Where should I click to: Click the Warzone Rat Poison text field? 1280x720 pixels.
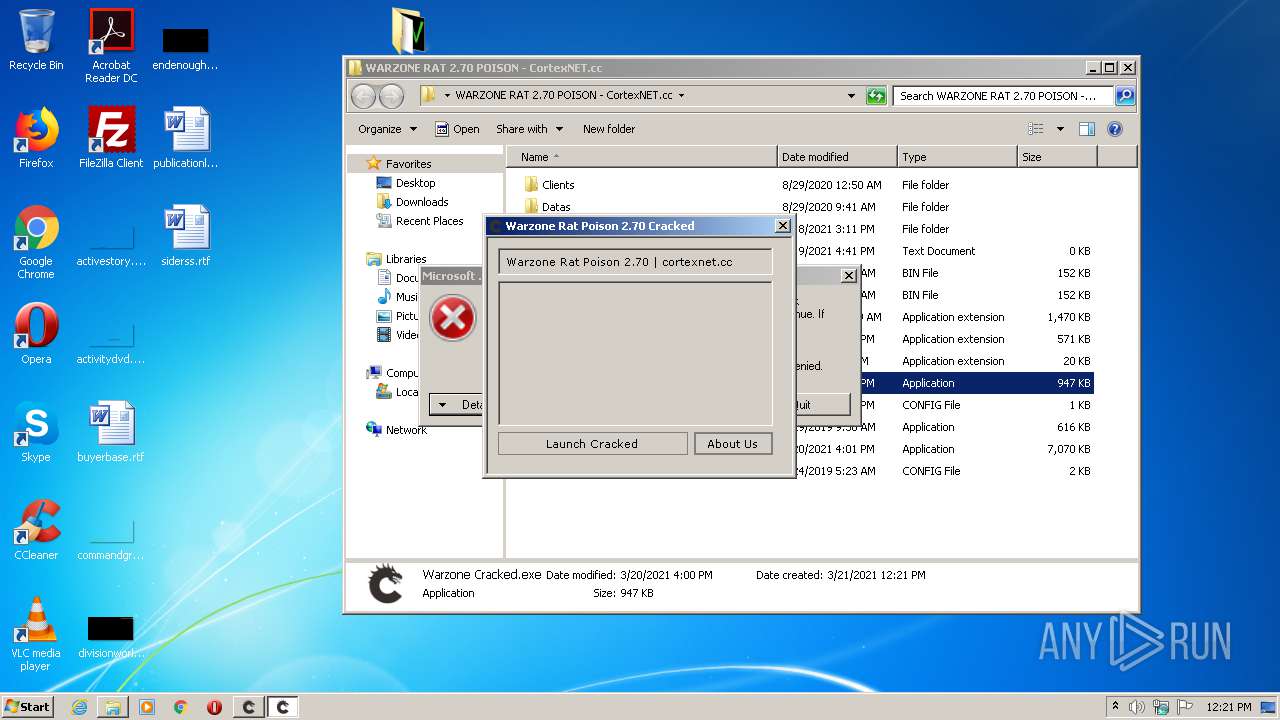635,262
